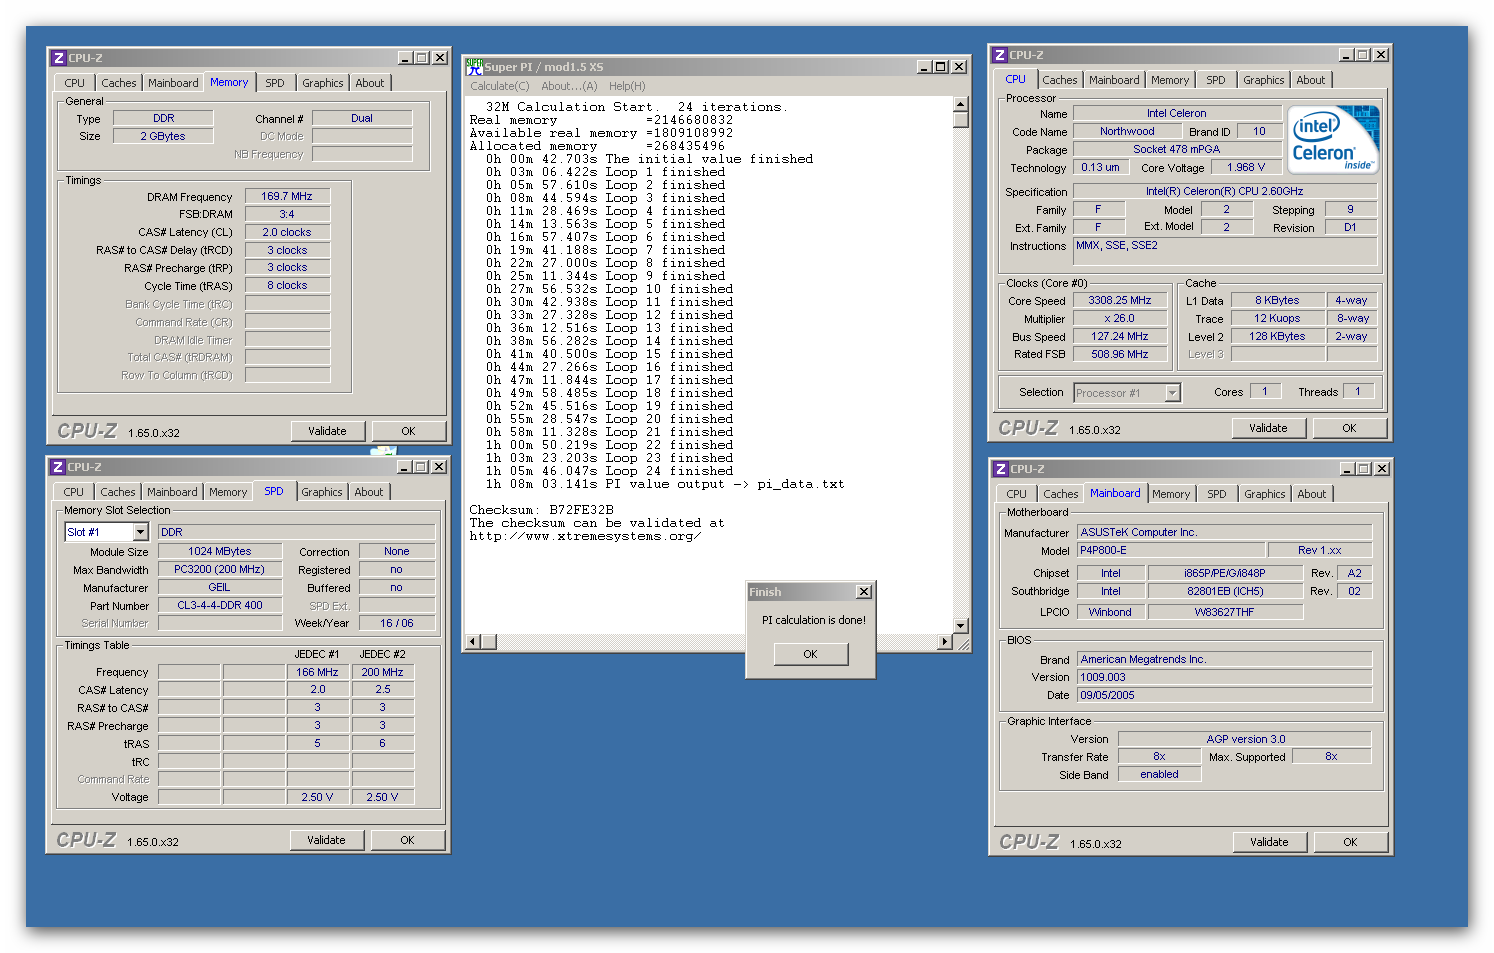
Task: Switch to Caches tab in Memory window
Action: (118, 83)
